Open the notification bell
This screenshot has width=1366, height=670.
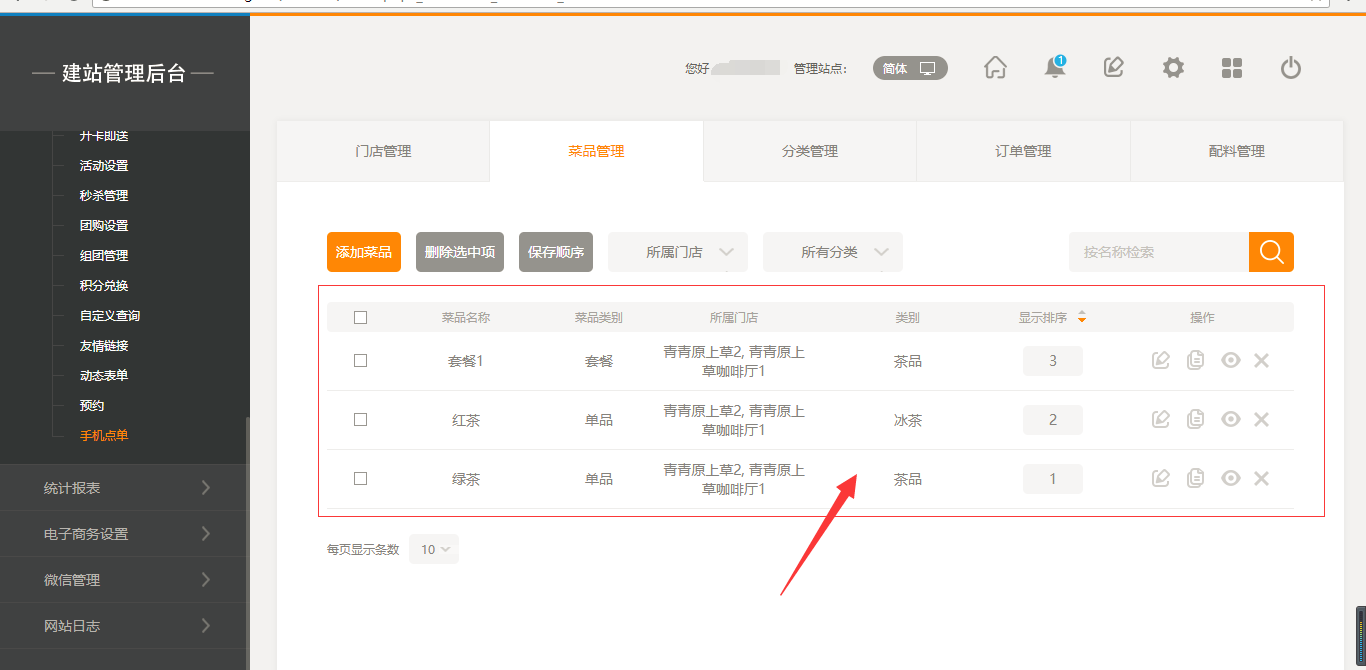tap(1054, 68)
